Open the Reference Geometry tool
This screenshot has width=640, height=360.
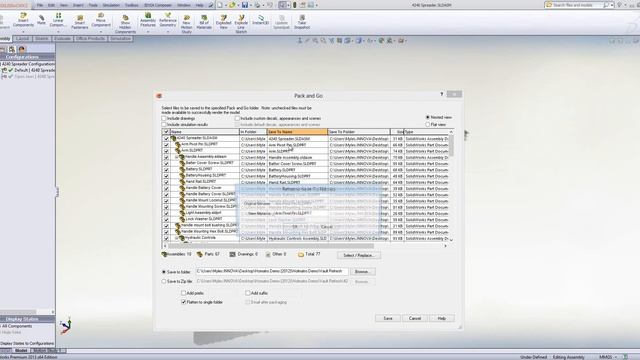tap(168, 20)
